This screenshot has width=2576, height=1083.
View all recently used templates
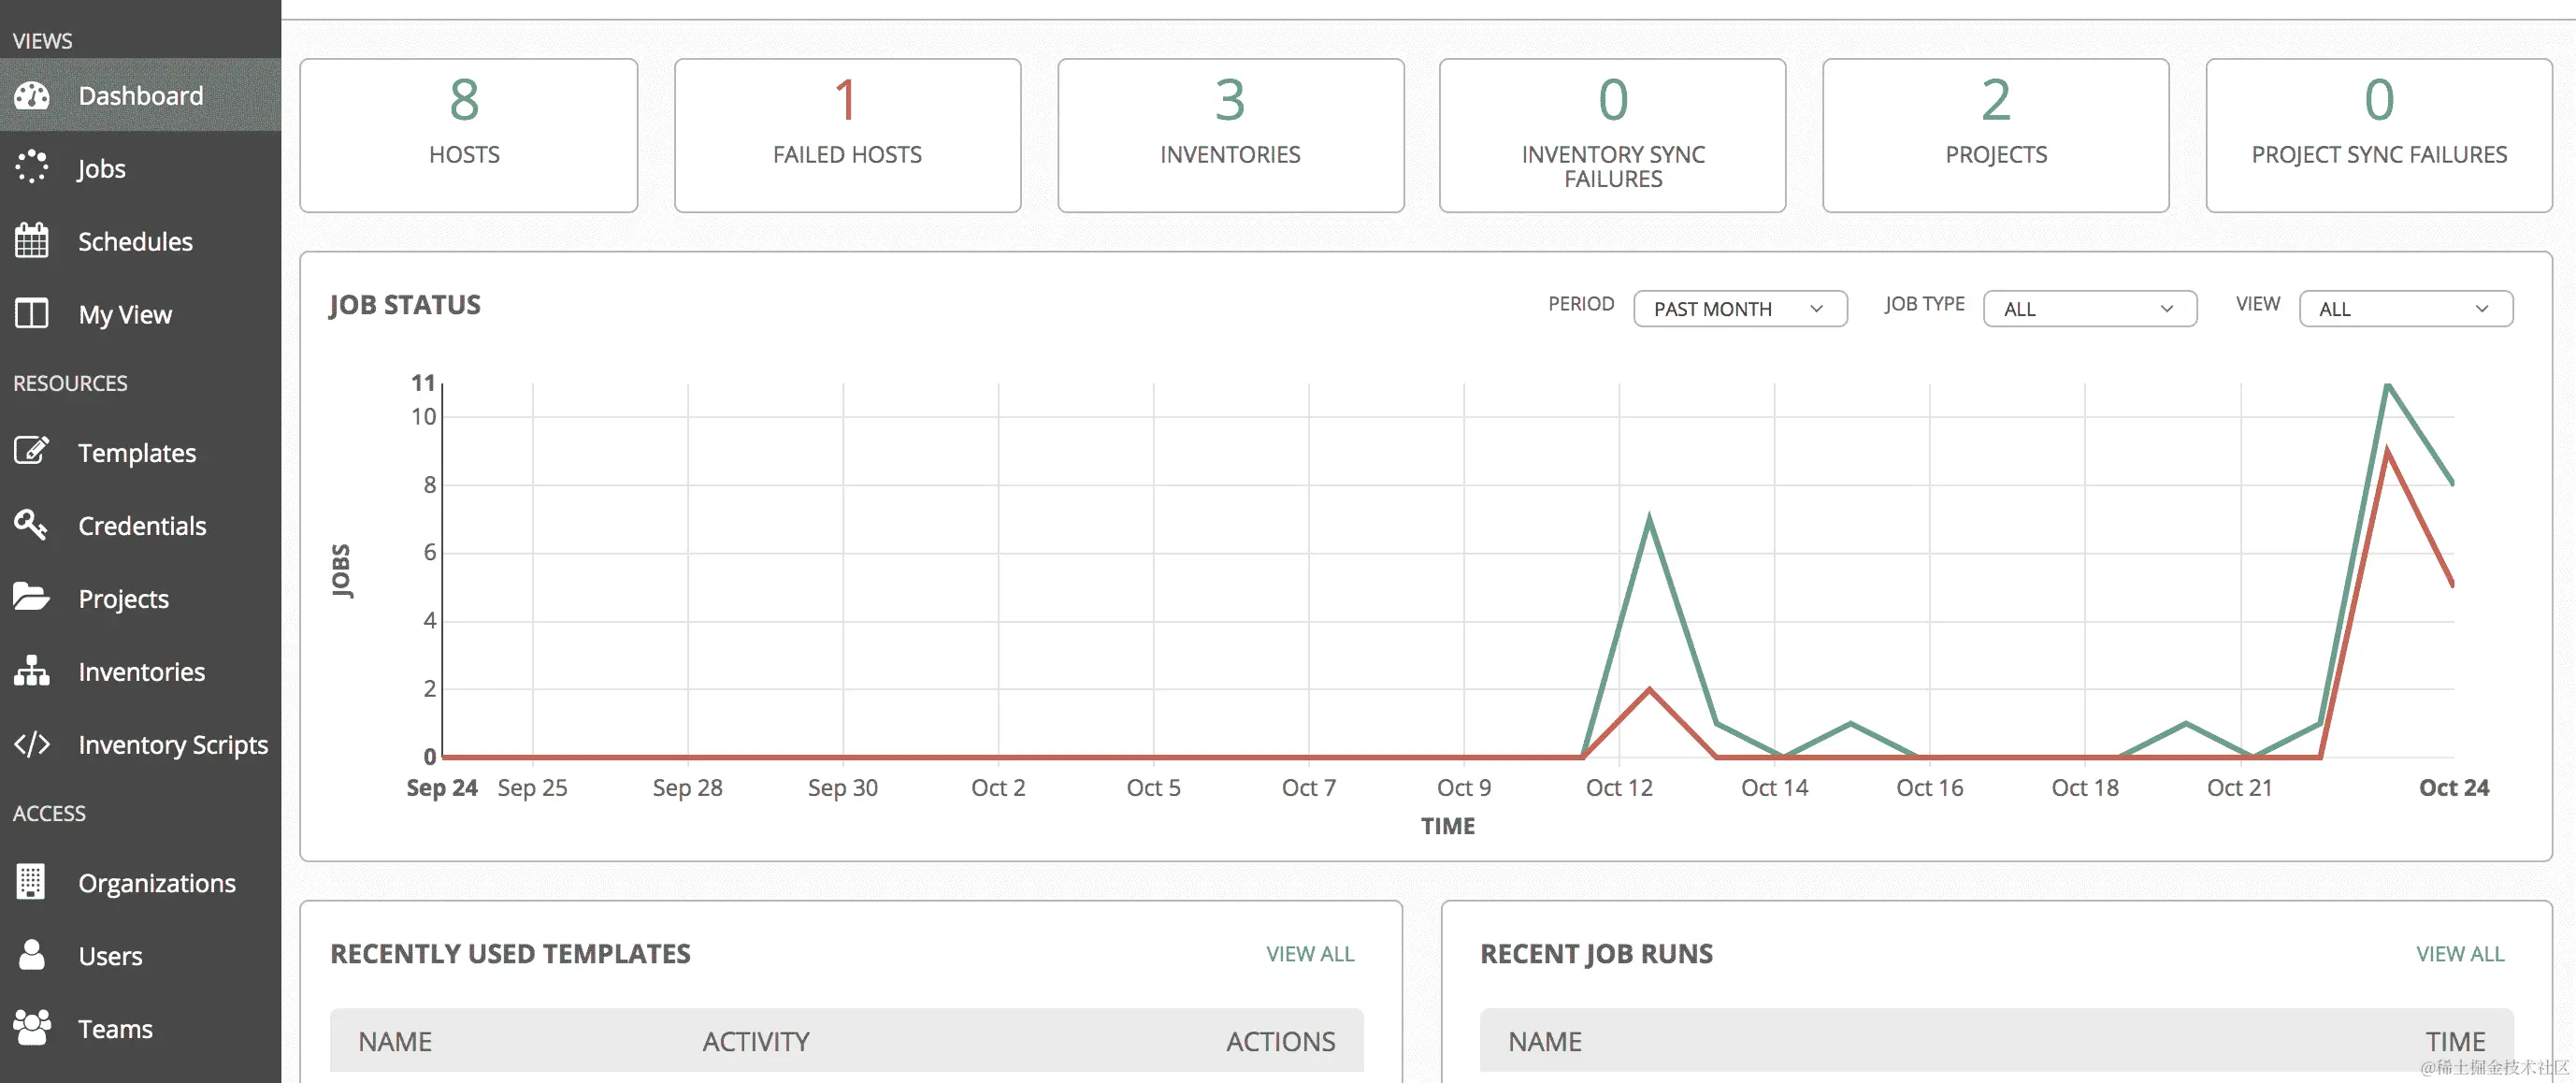click(1309, 954)
